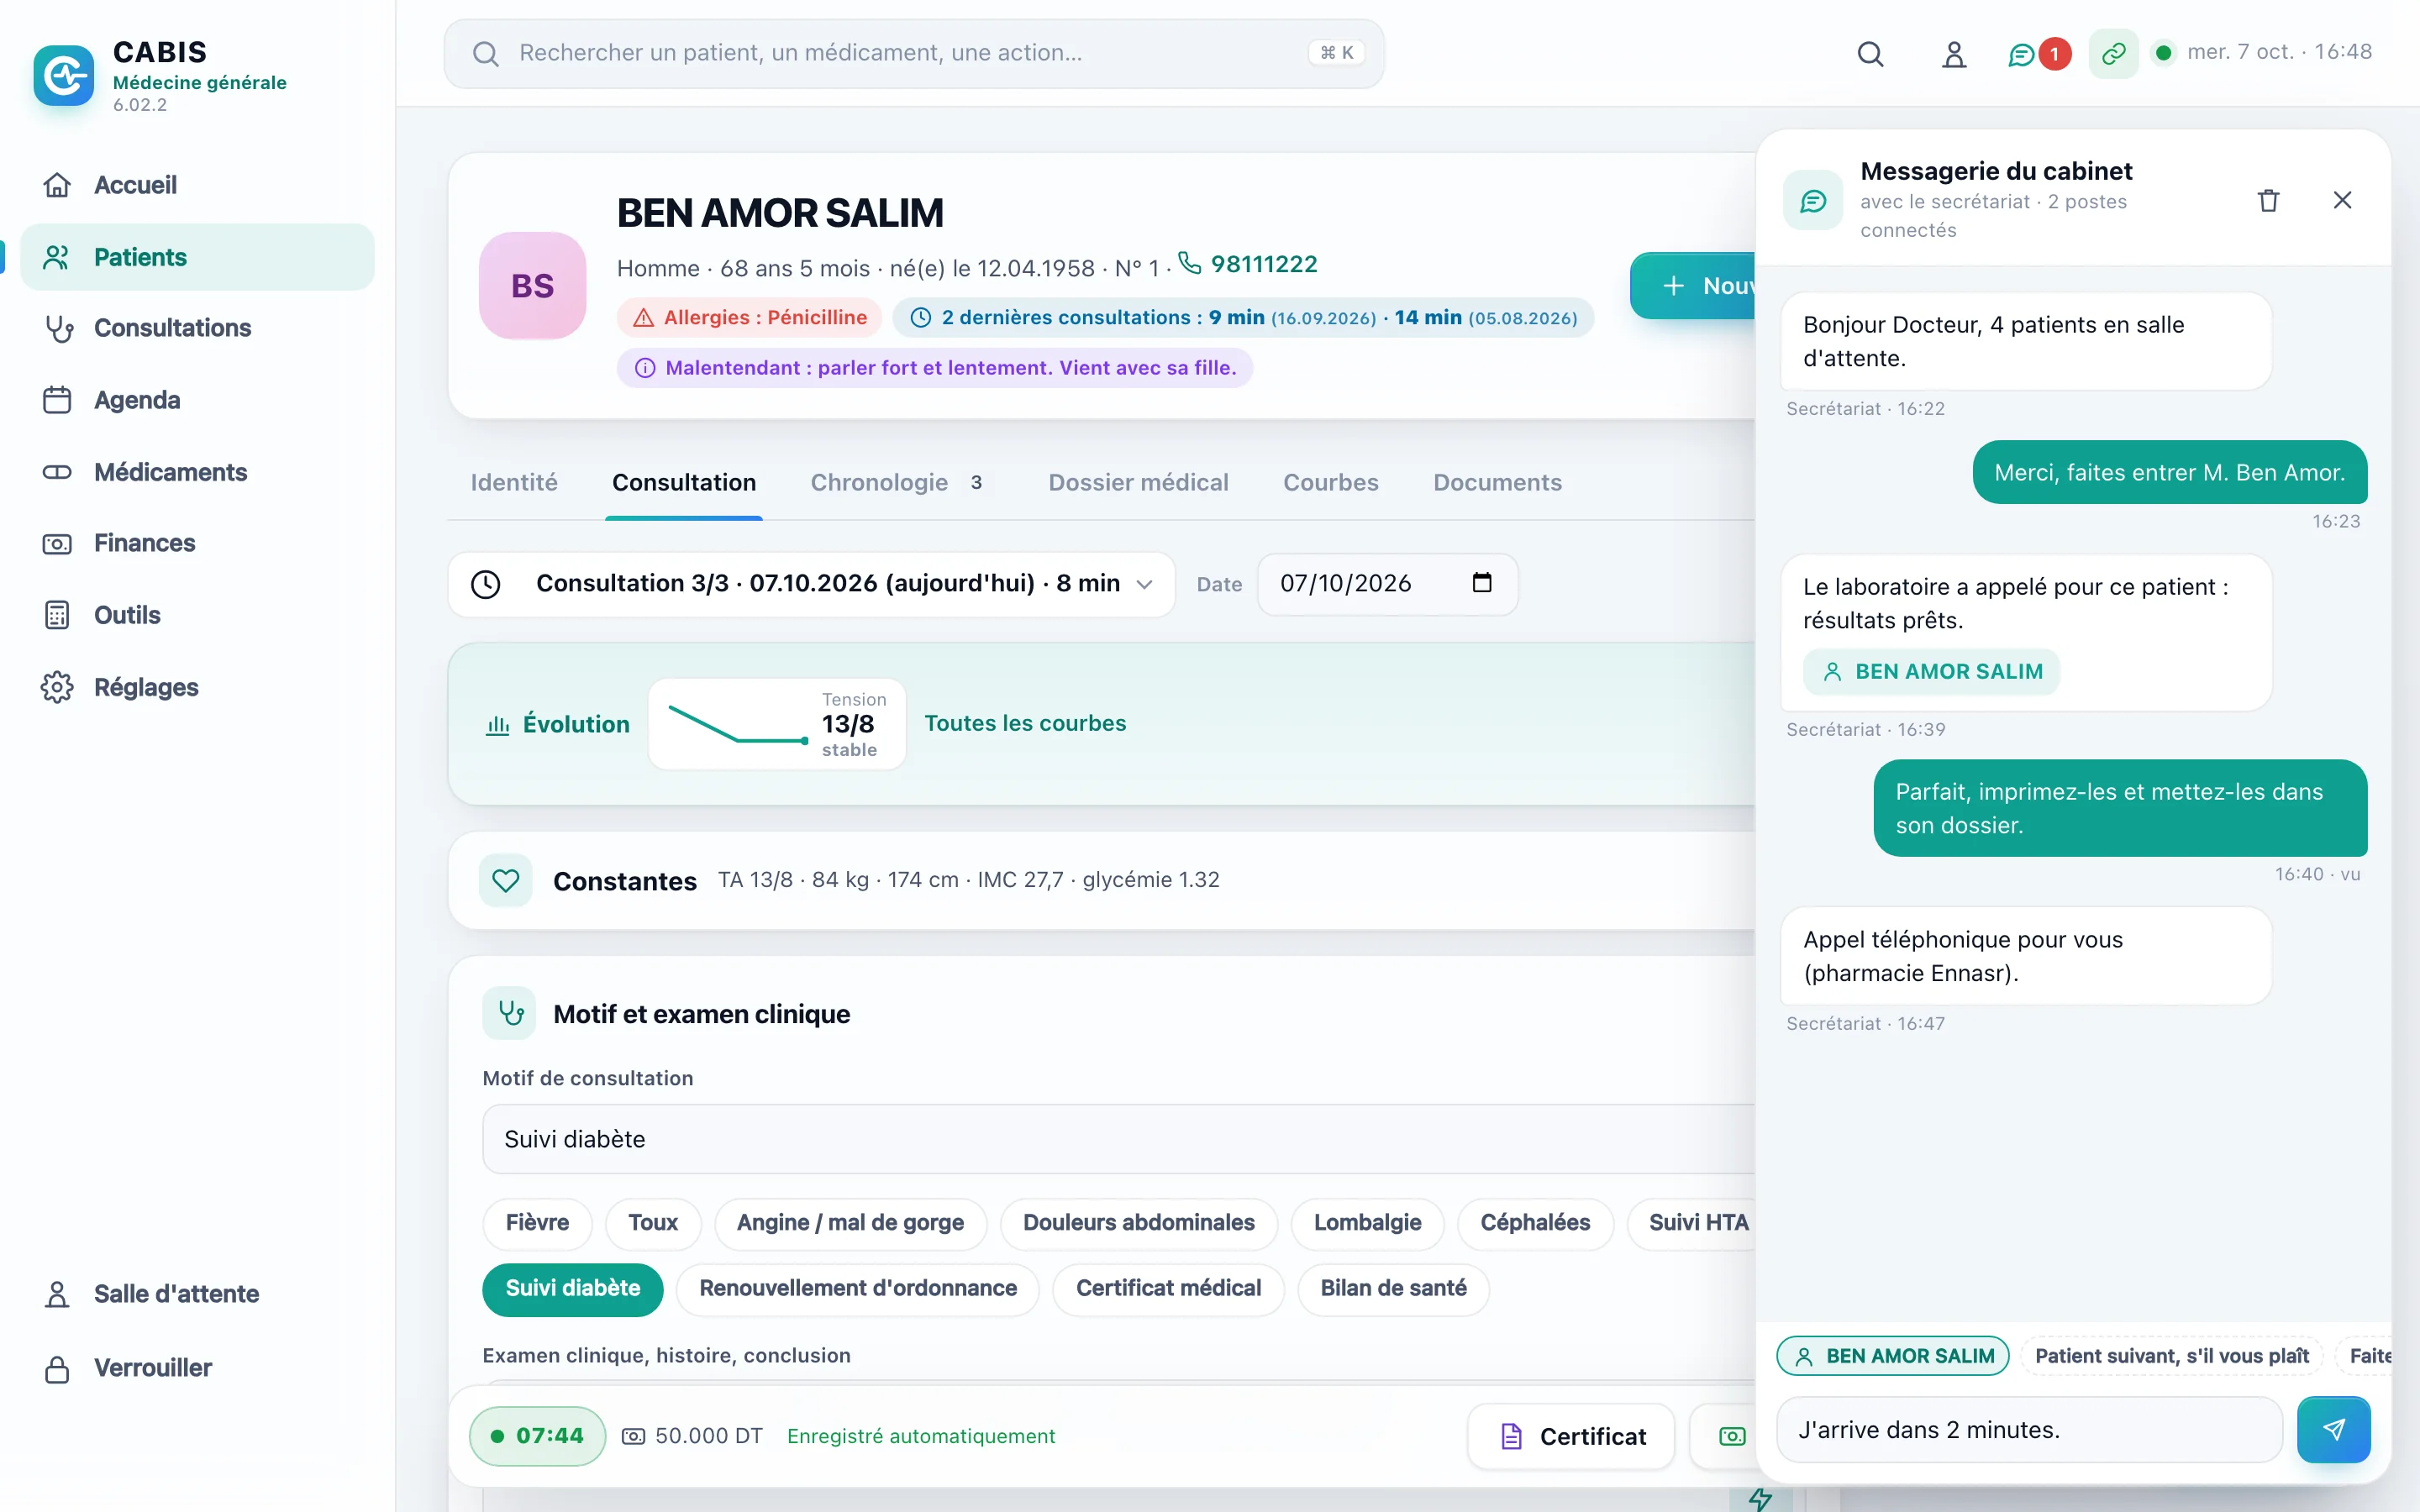
Task: Open Outils in the sidebar
Action: pyautogui.click(x=197, y=615)
